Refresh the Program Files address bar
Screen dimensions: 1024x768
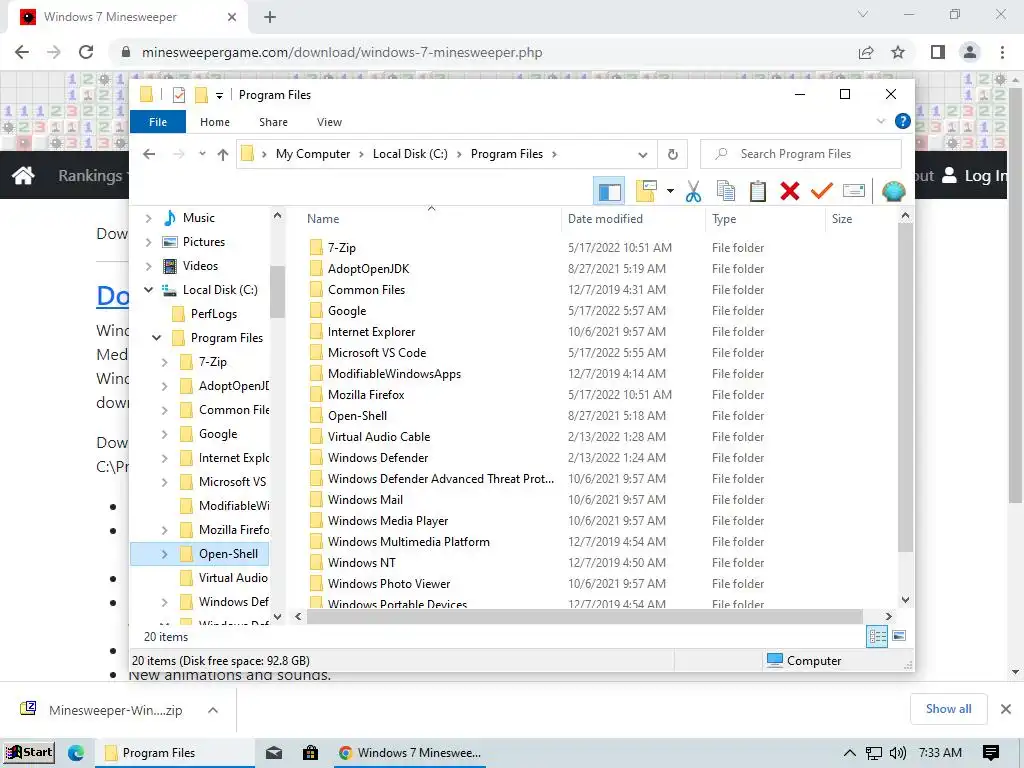point(673,154)
